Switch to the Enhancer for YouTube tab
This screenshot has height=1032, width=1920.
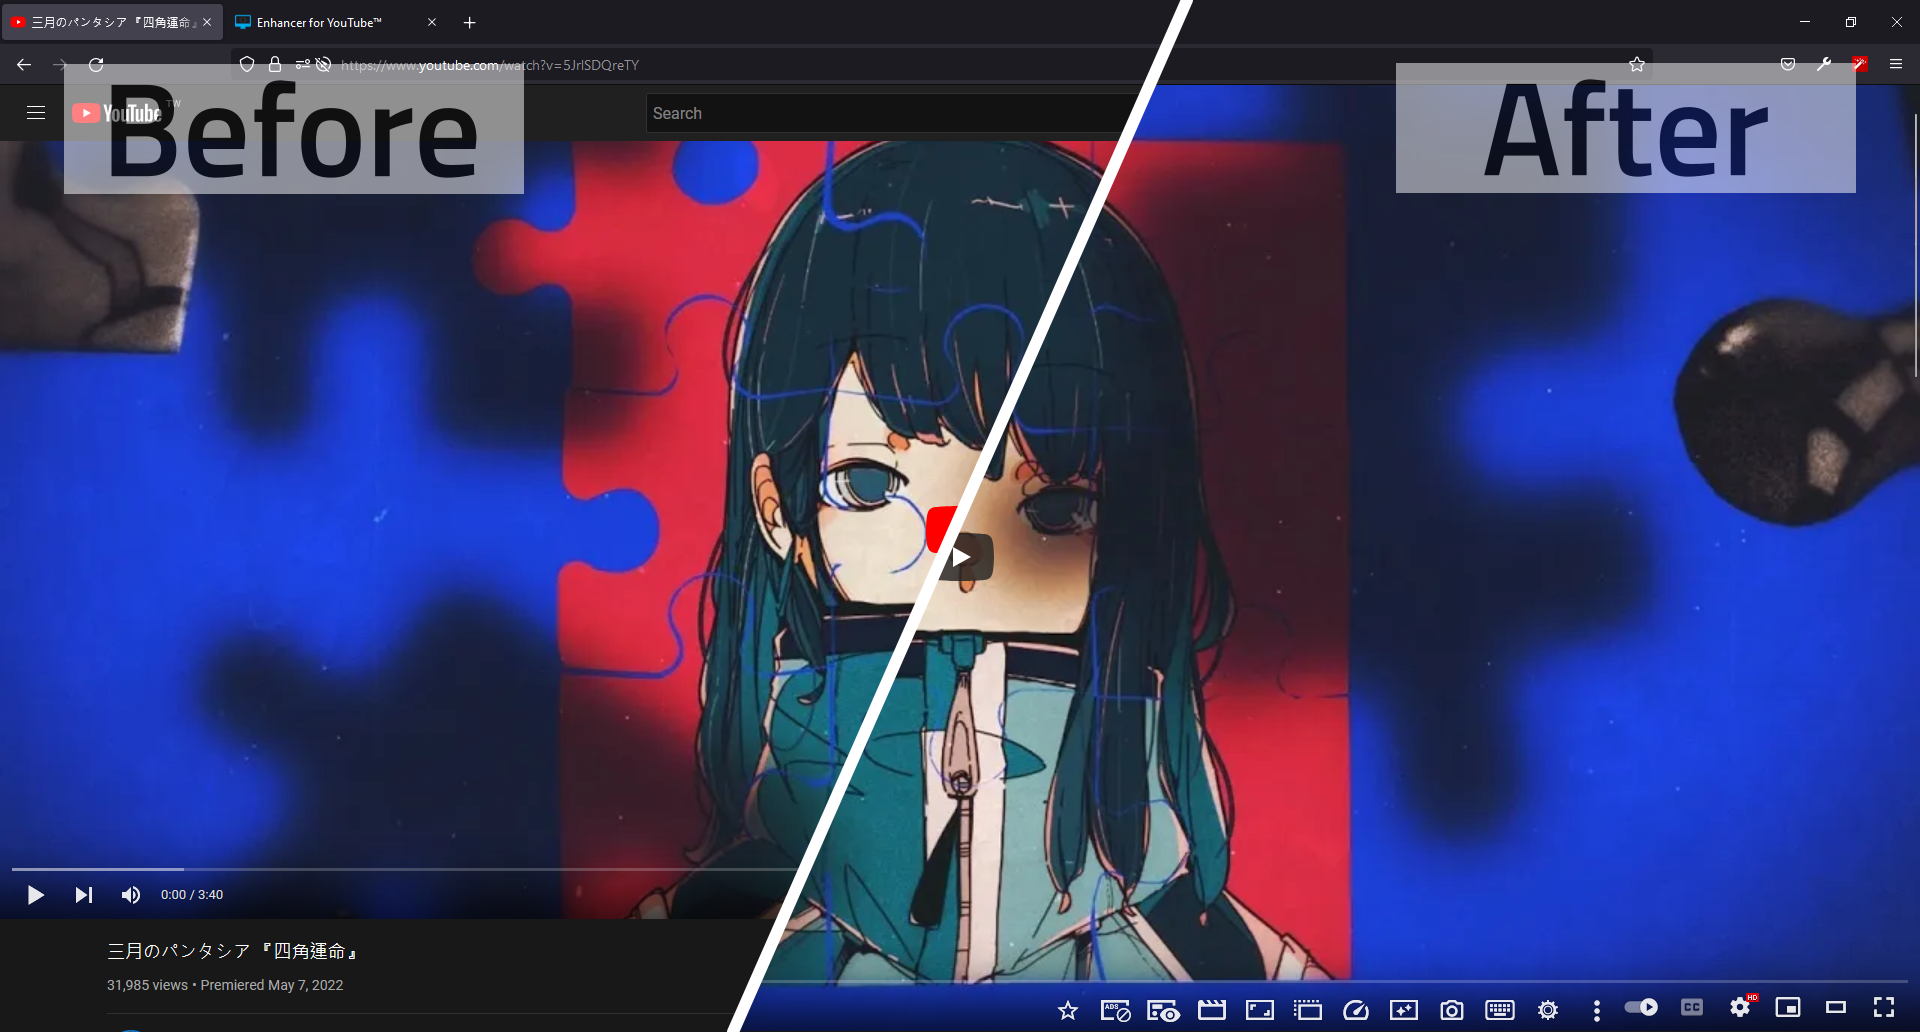coord(318,22)
